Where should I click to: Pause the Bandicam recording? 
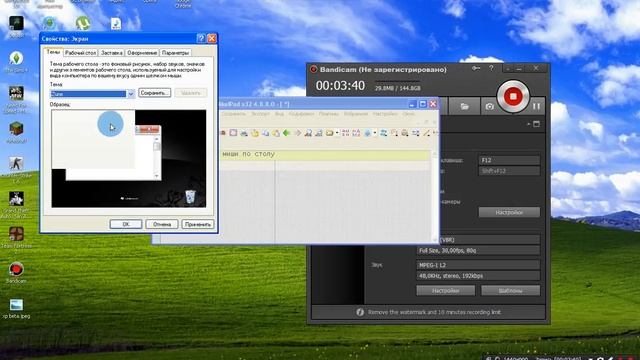(536, 107)
